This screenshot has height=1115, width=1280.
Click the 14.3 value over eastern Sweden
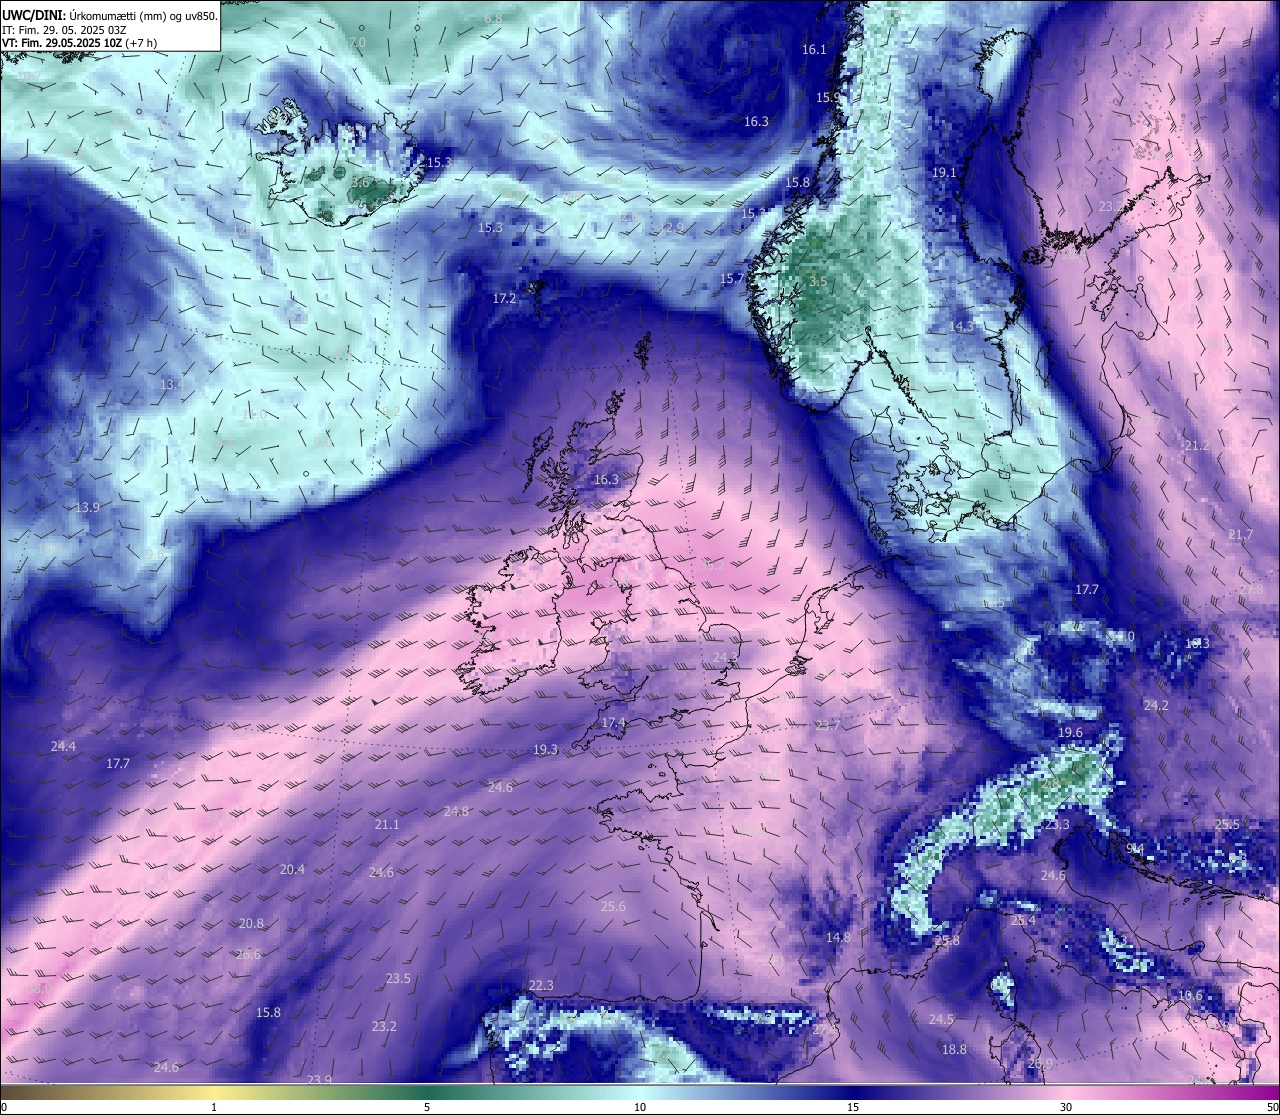(961, 327)
